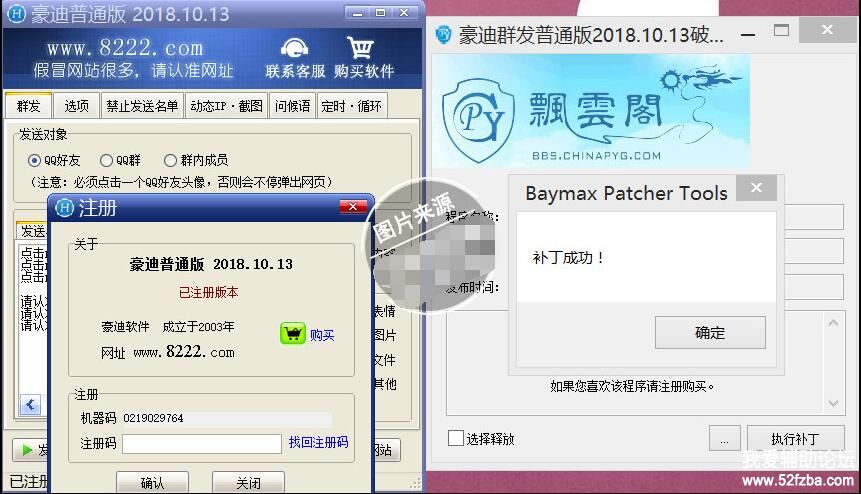
Task: Click the patcher log scroll-up arrow
Action: (x=833, y=323)
